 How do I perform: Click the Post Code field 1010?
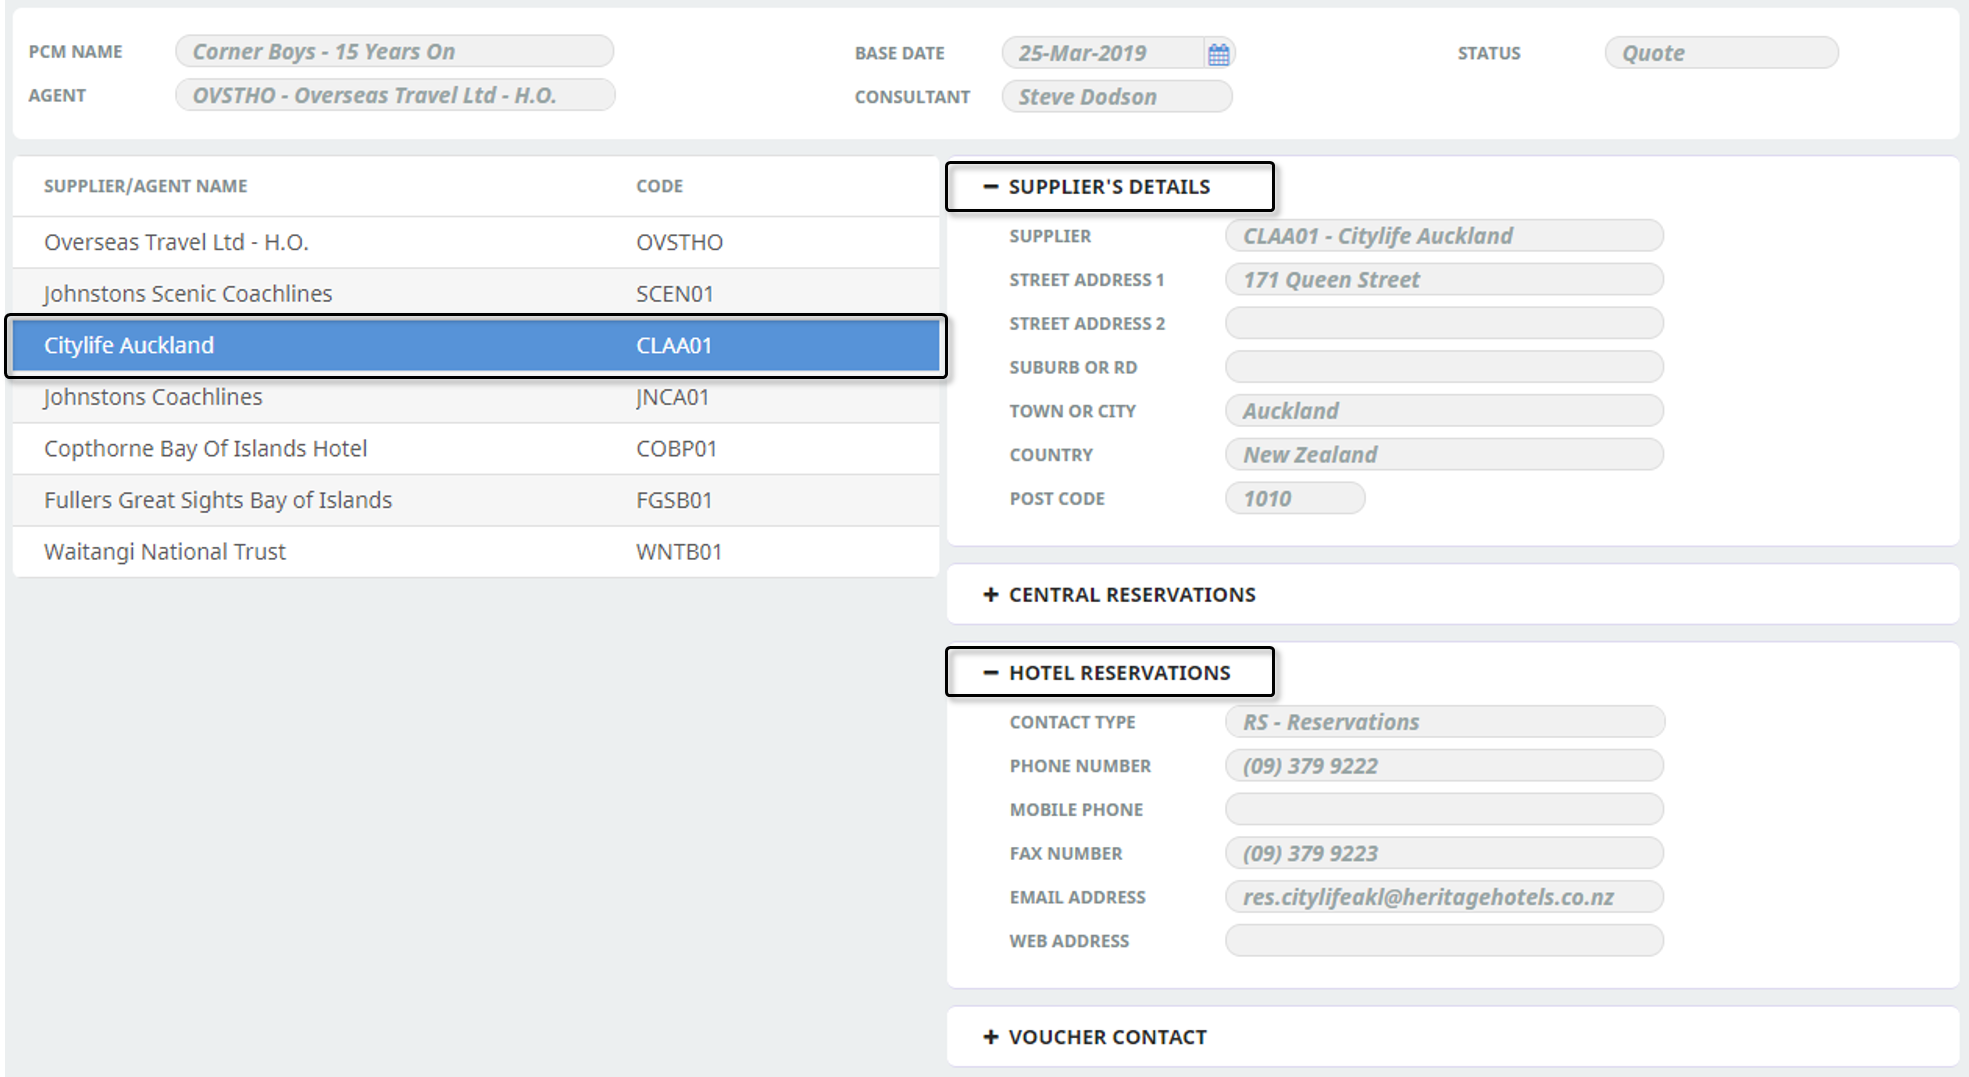(x=1295, y=499)
